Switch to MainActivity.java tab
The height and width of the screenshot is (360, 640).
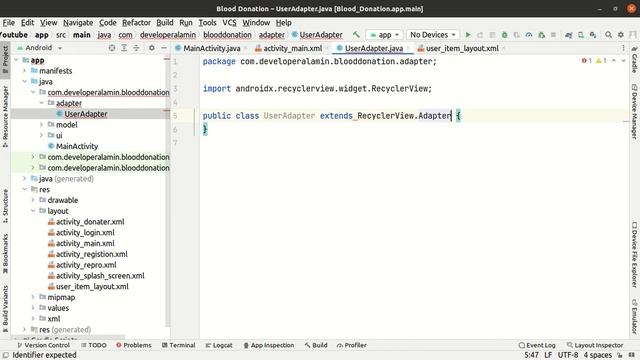[211, 48]
